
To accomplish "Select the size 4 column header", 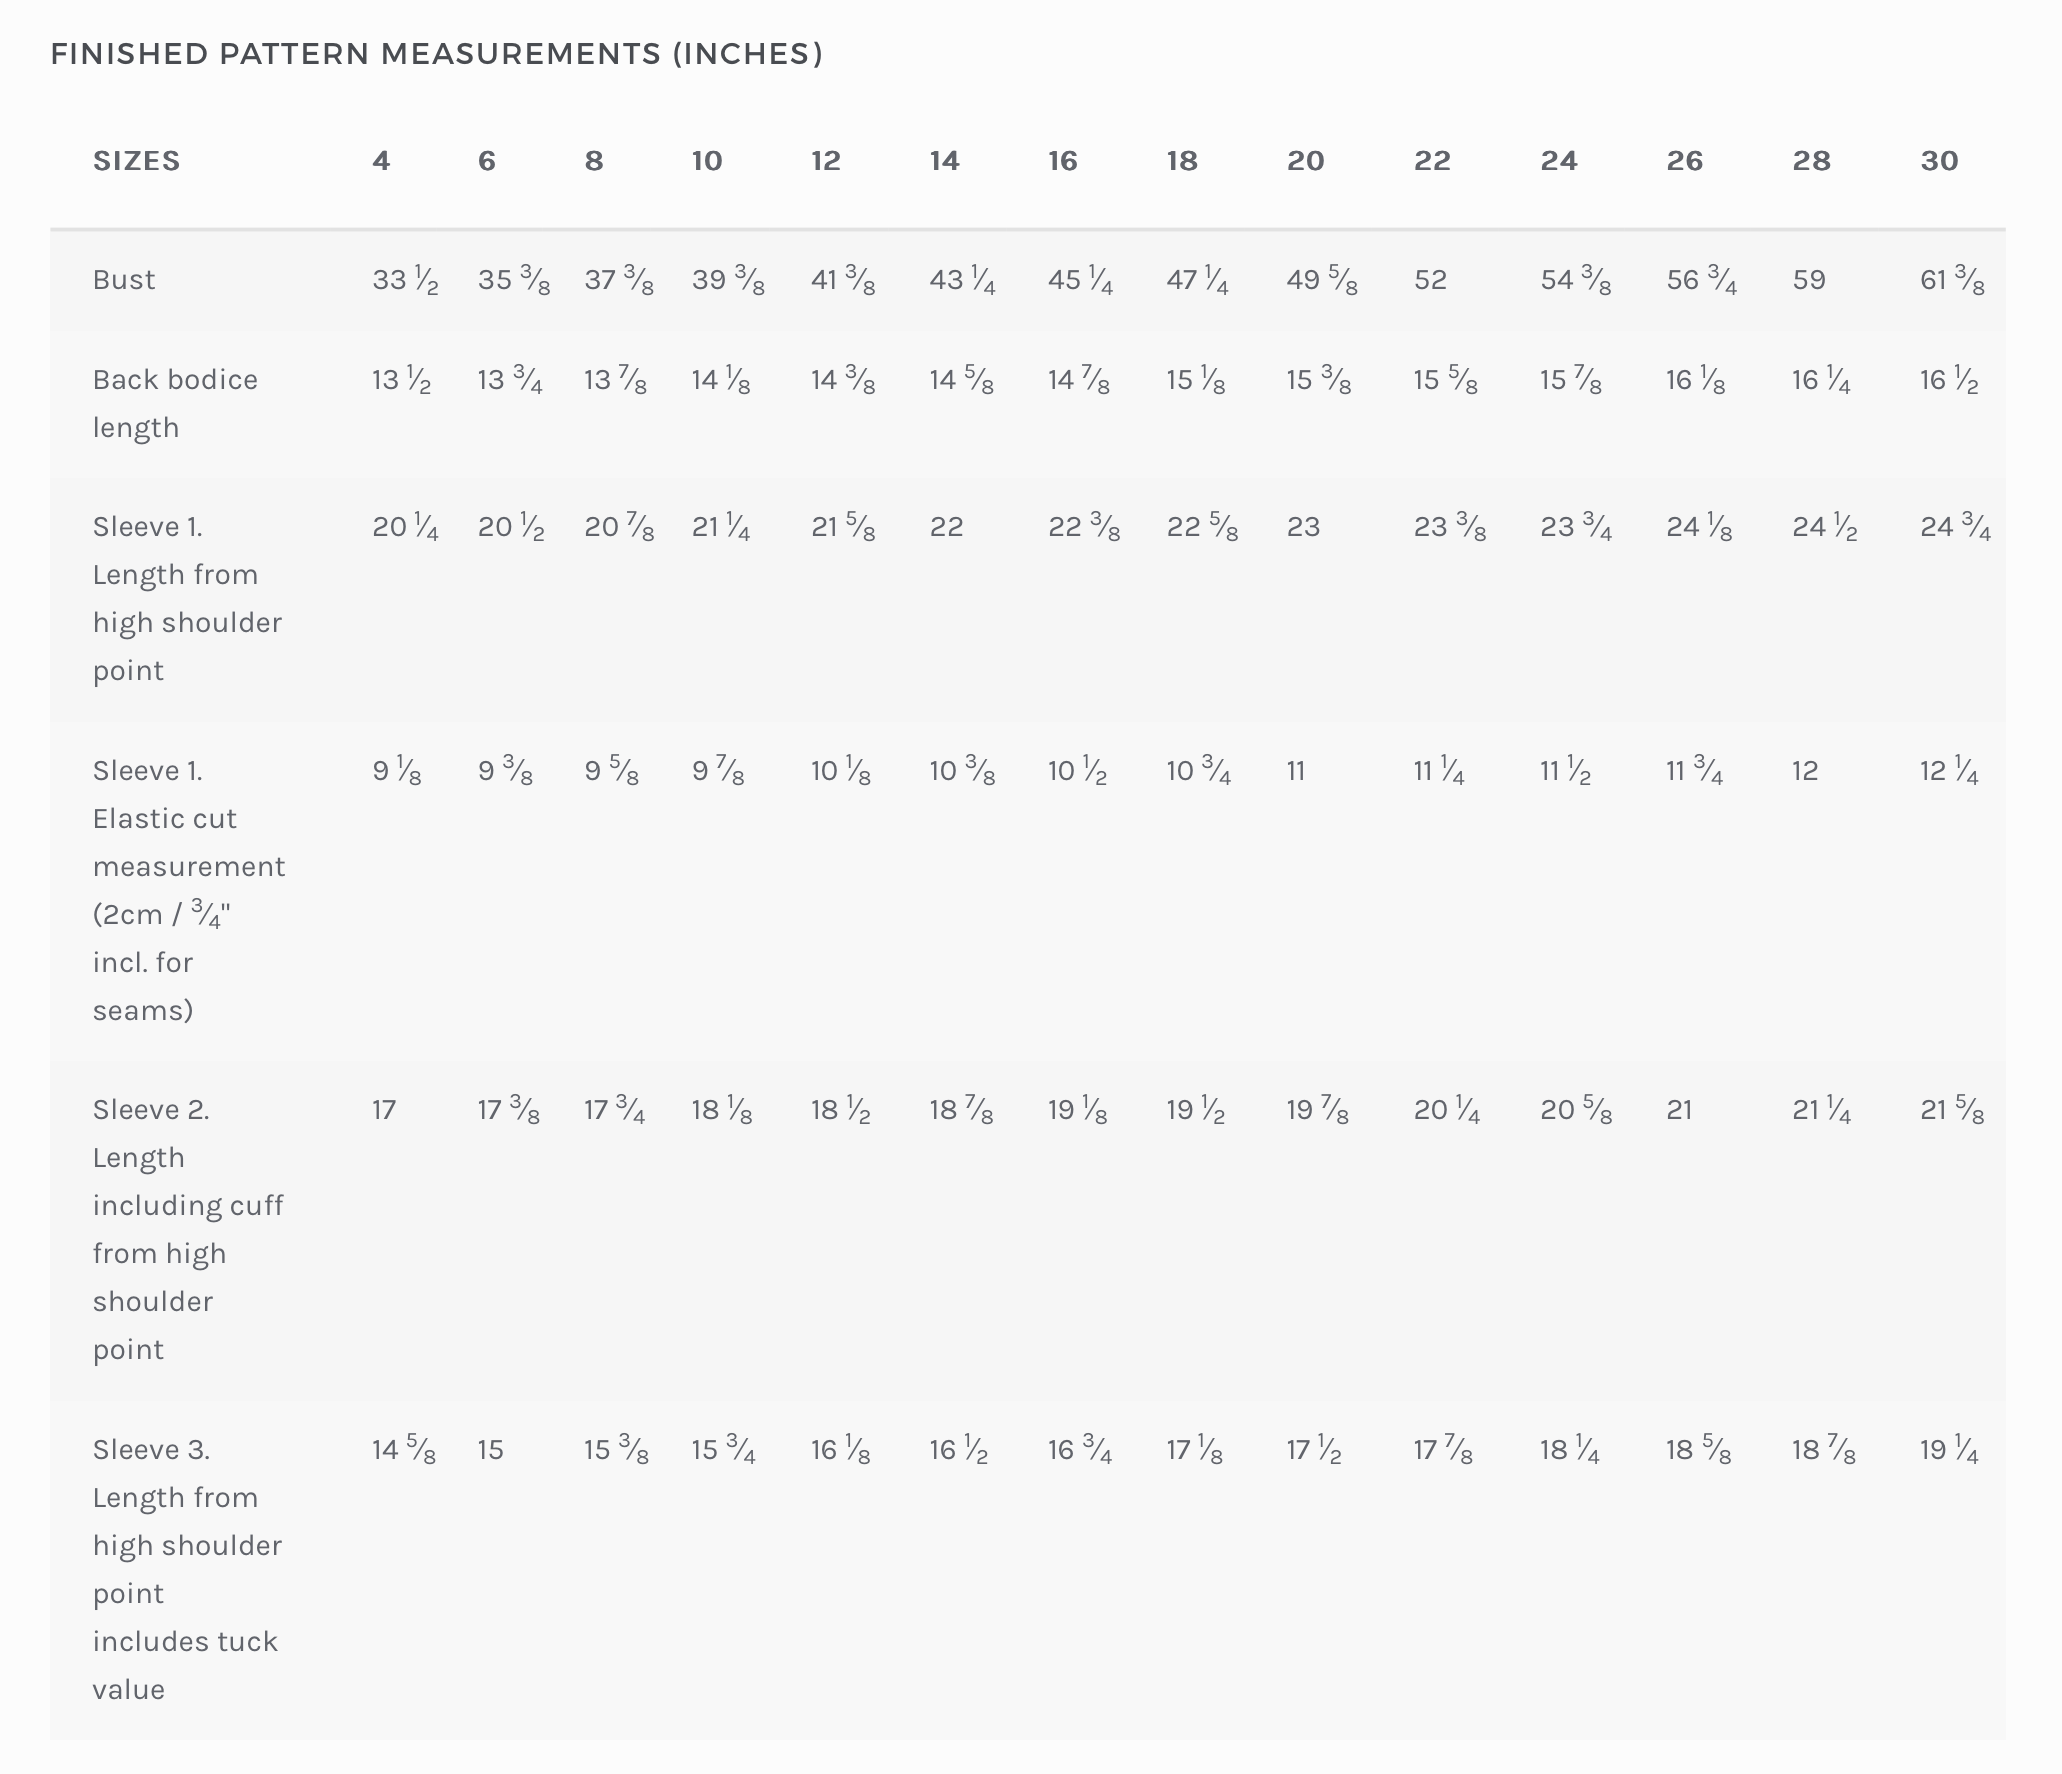I will pyautogui.click(x=381, y=161).
